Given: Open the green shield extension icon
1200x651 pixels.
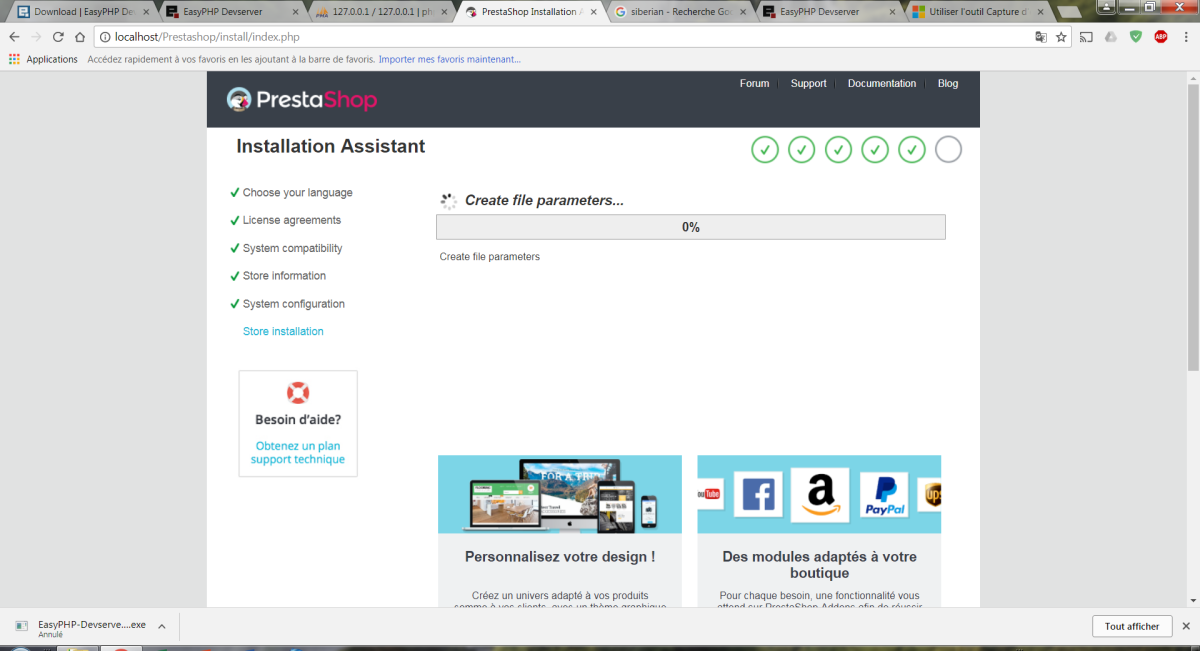Looking at the screenshot, I should pos(1135,37).
